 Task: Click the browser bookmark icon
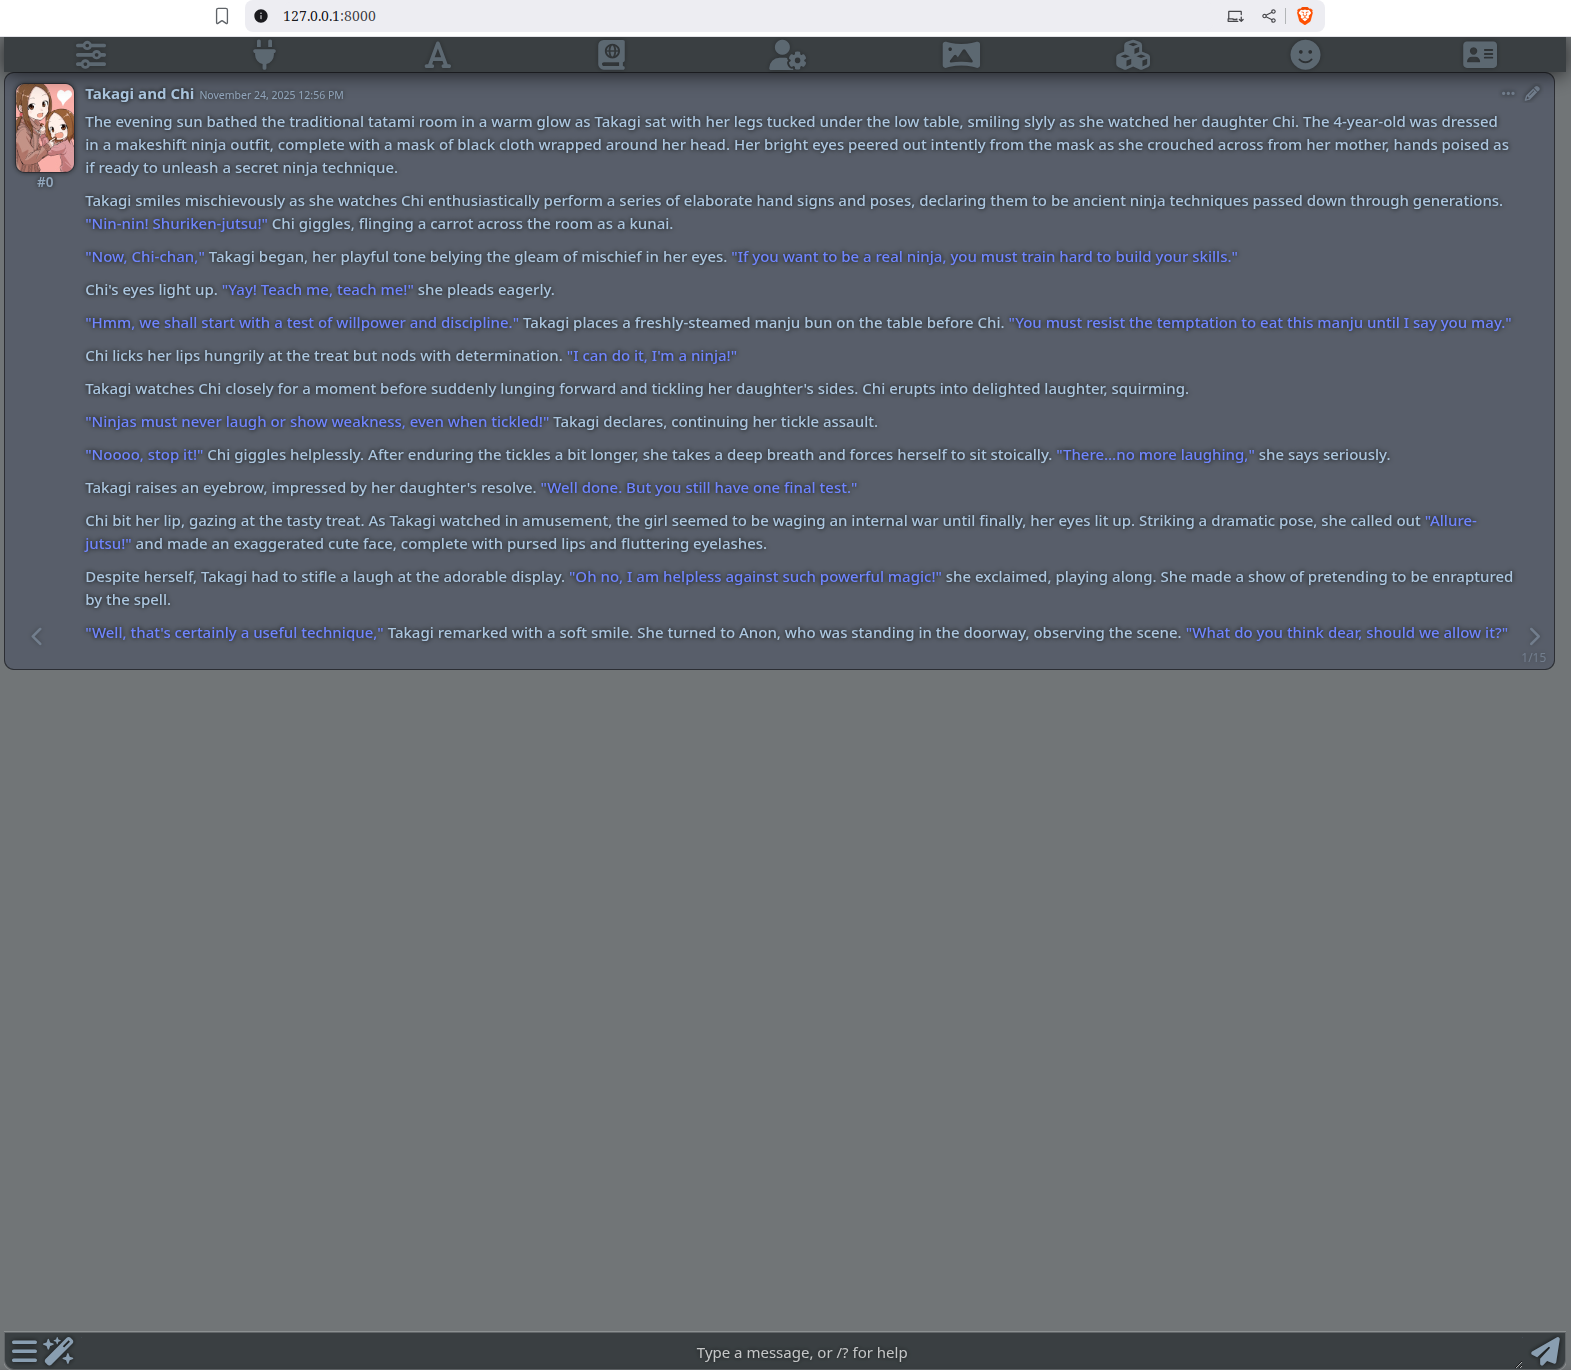(222, 16)
